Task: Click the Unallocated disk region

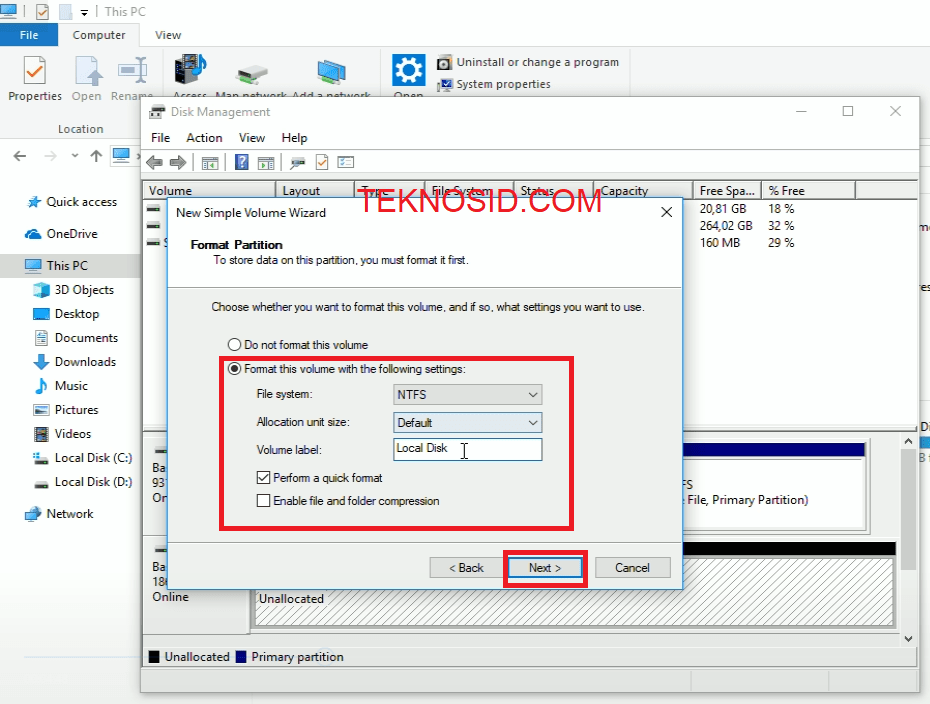Action: (x=574, y=591)
